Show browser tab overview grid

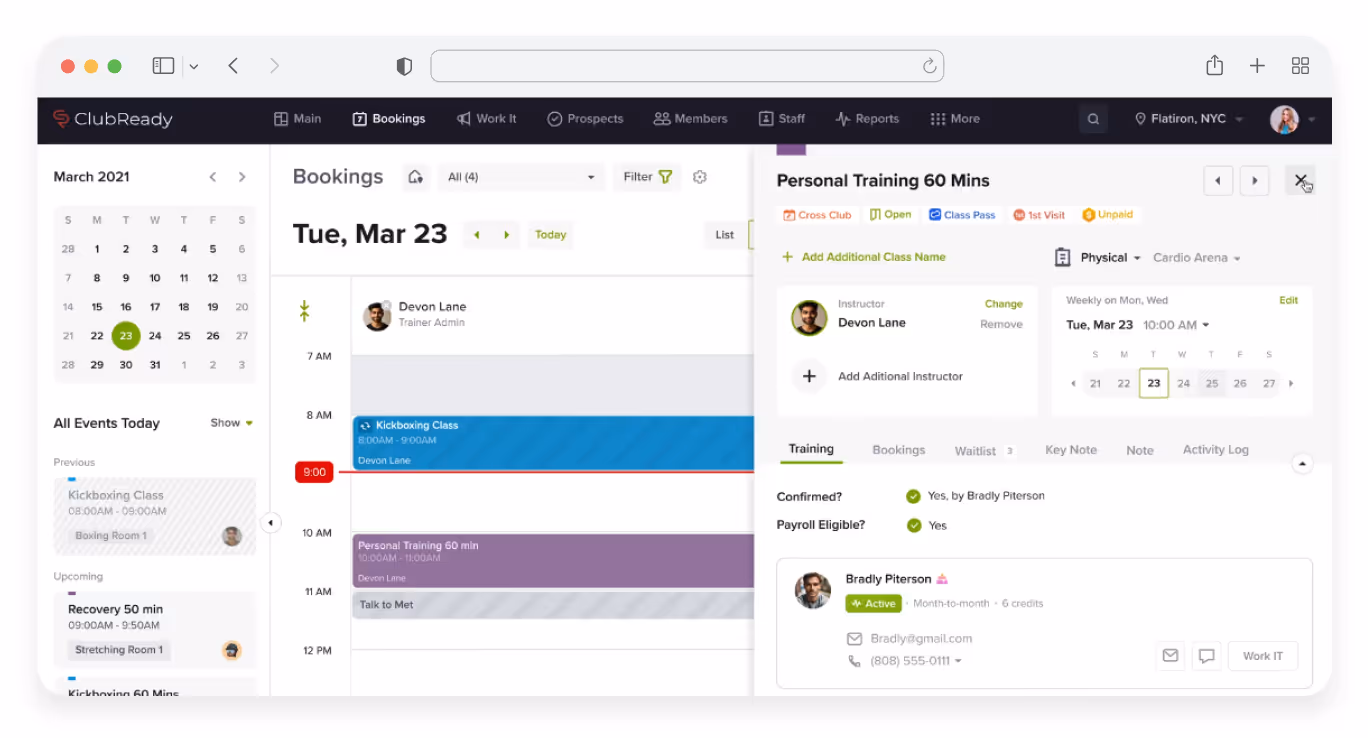pos(1300,66)
